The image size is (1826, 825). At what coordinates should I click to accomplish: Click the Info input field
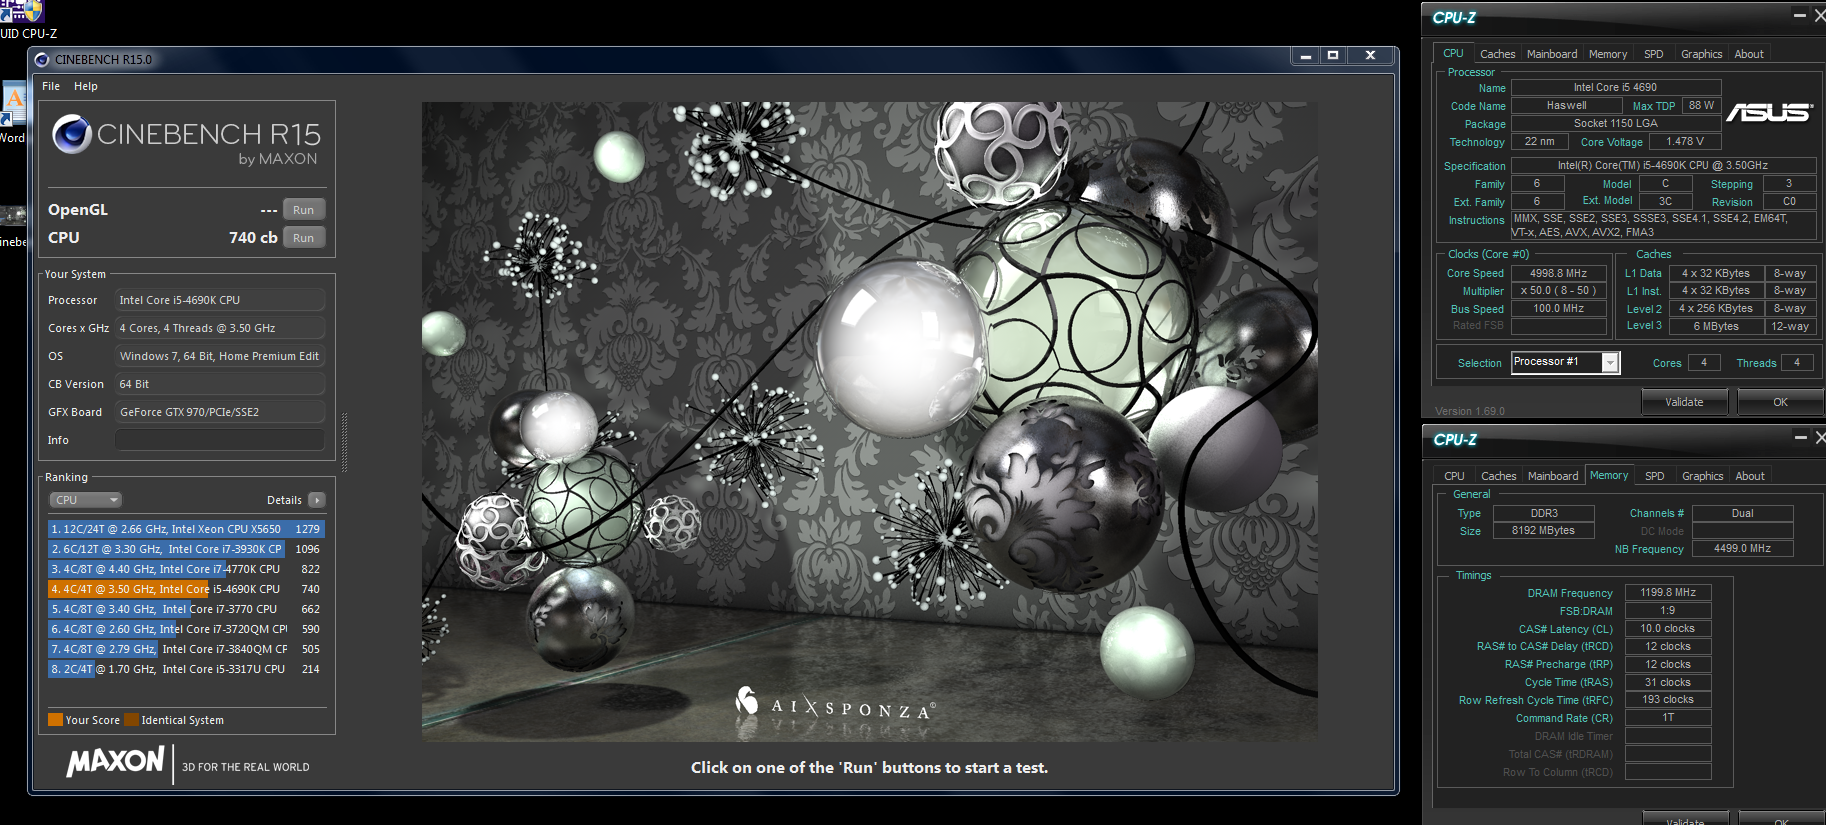220,440
